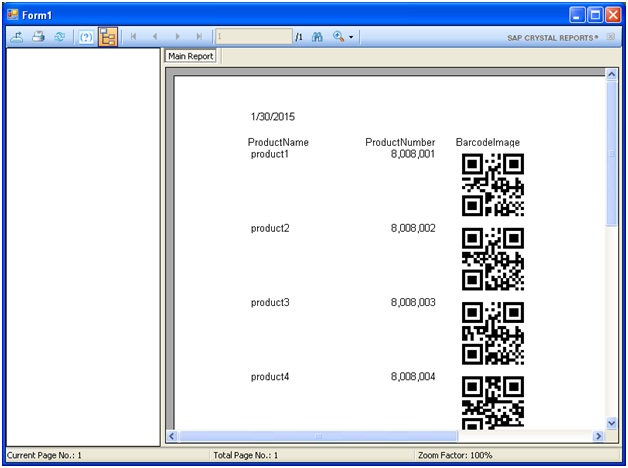Close the current view with the toolbar X

[x=610, y=37]
